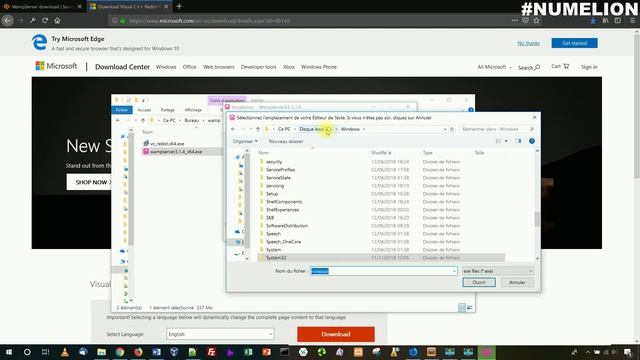Open Developer tools link in nav
640x360 pixels.
coord(258,67)
